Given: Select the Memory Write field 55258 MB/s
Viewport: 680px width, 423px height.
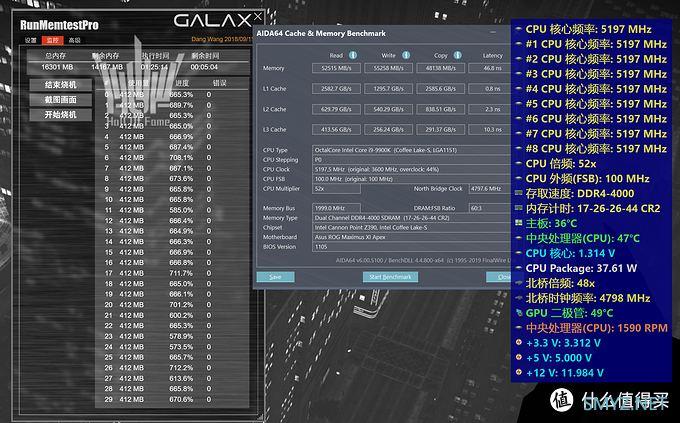Looking at the screenshot, I should click(x=389, y=68).
